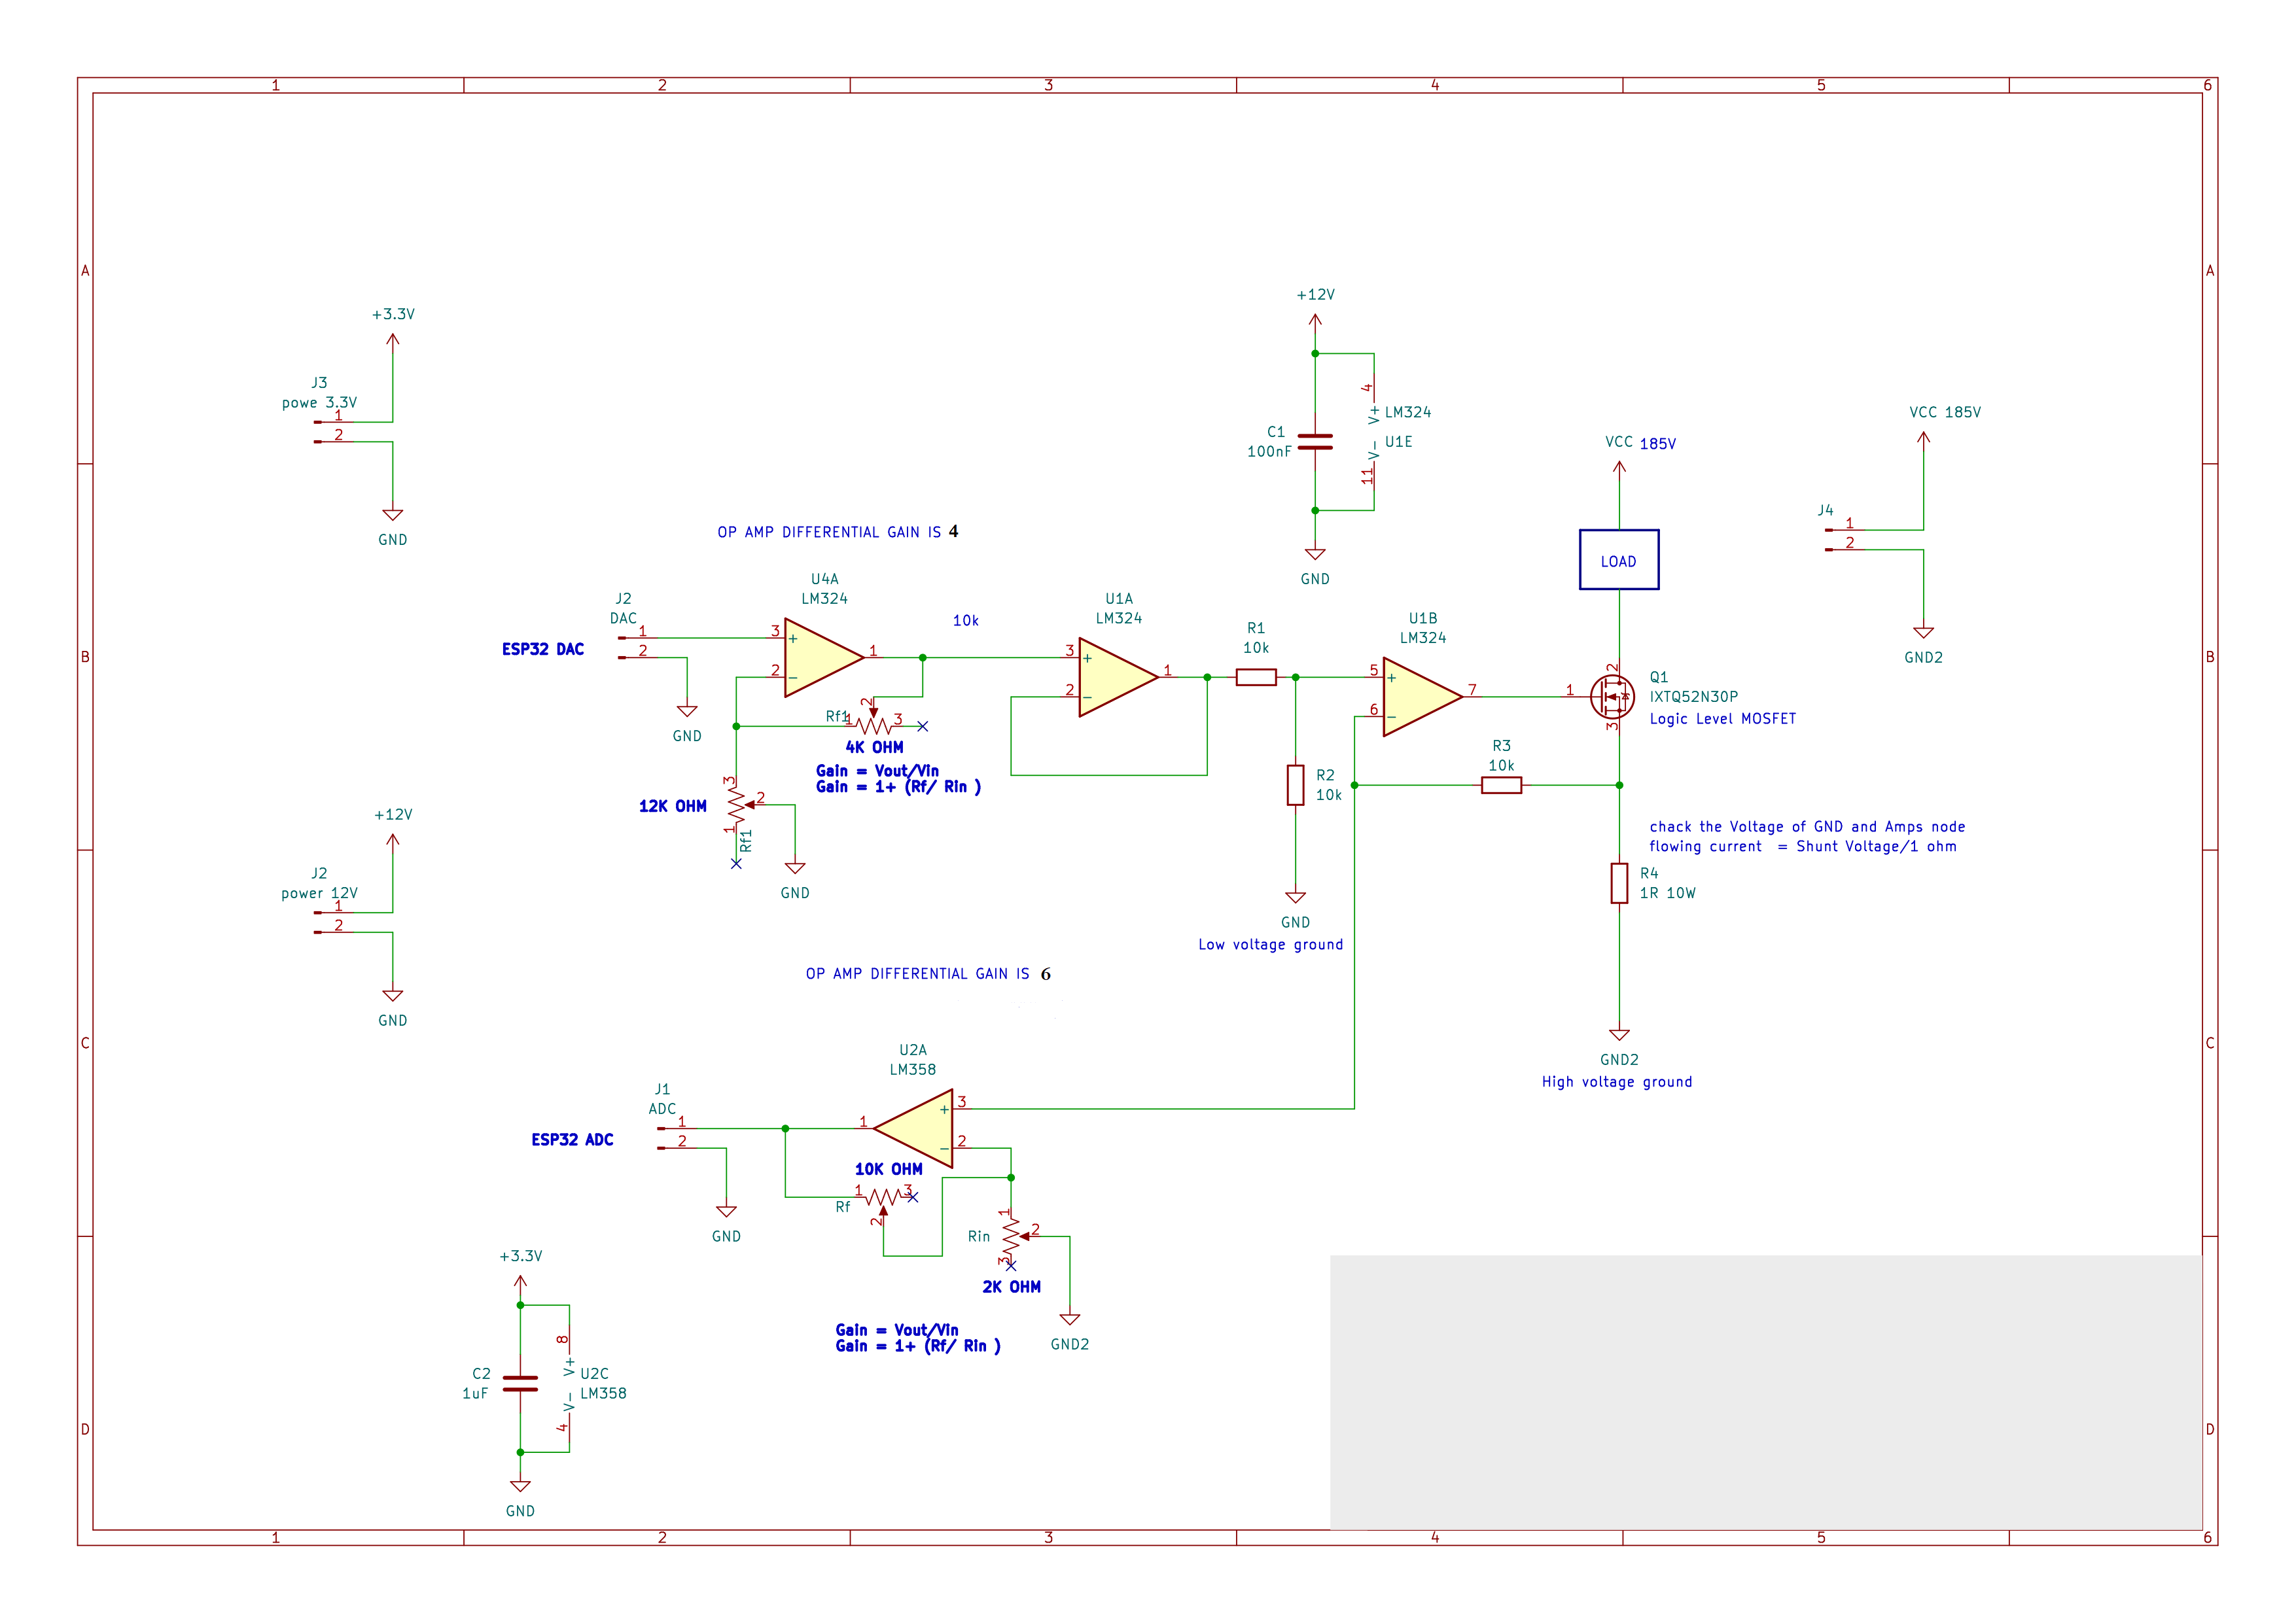Click the ESP32 ADC label text
Image resolution: width=2296 pixels, height=1623 pixels.
point(574,1139)
